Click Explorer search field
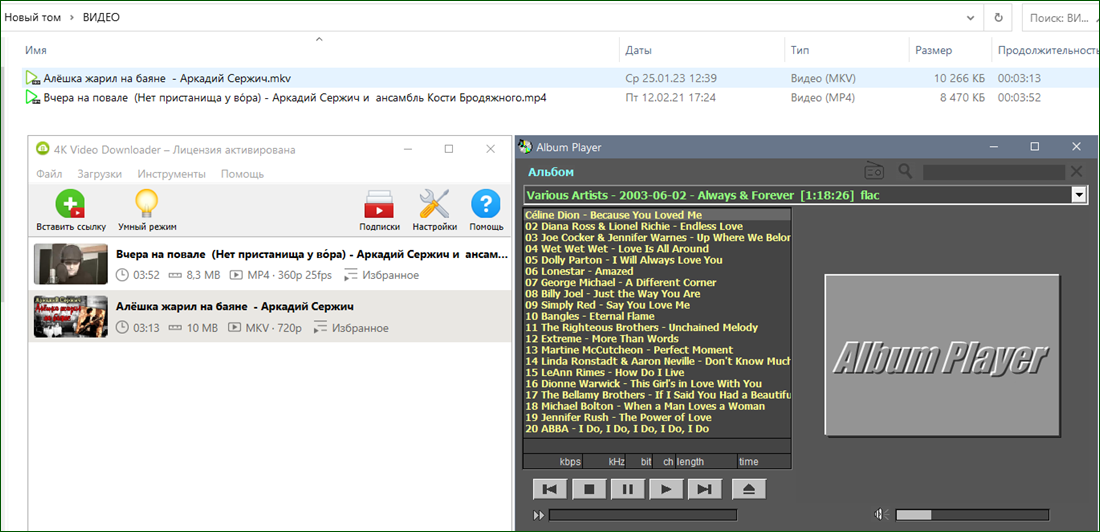 (x=1061, y=18)
